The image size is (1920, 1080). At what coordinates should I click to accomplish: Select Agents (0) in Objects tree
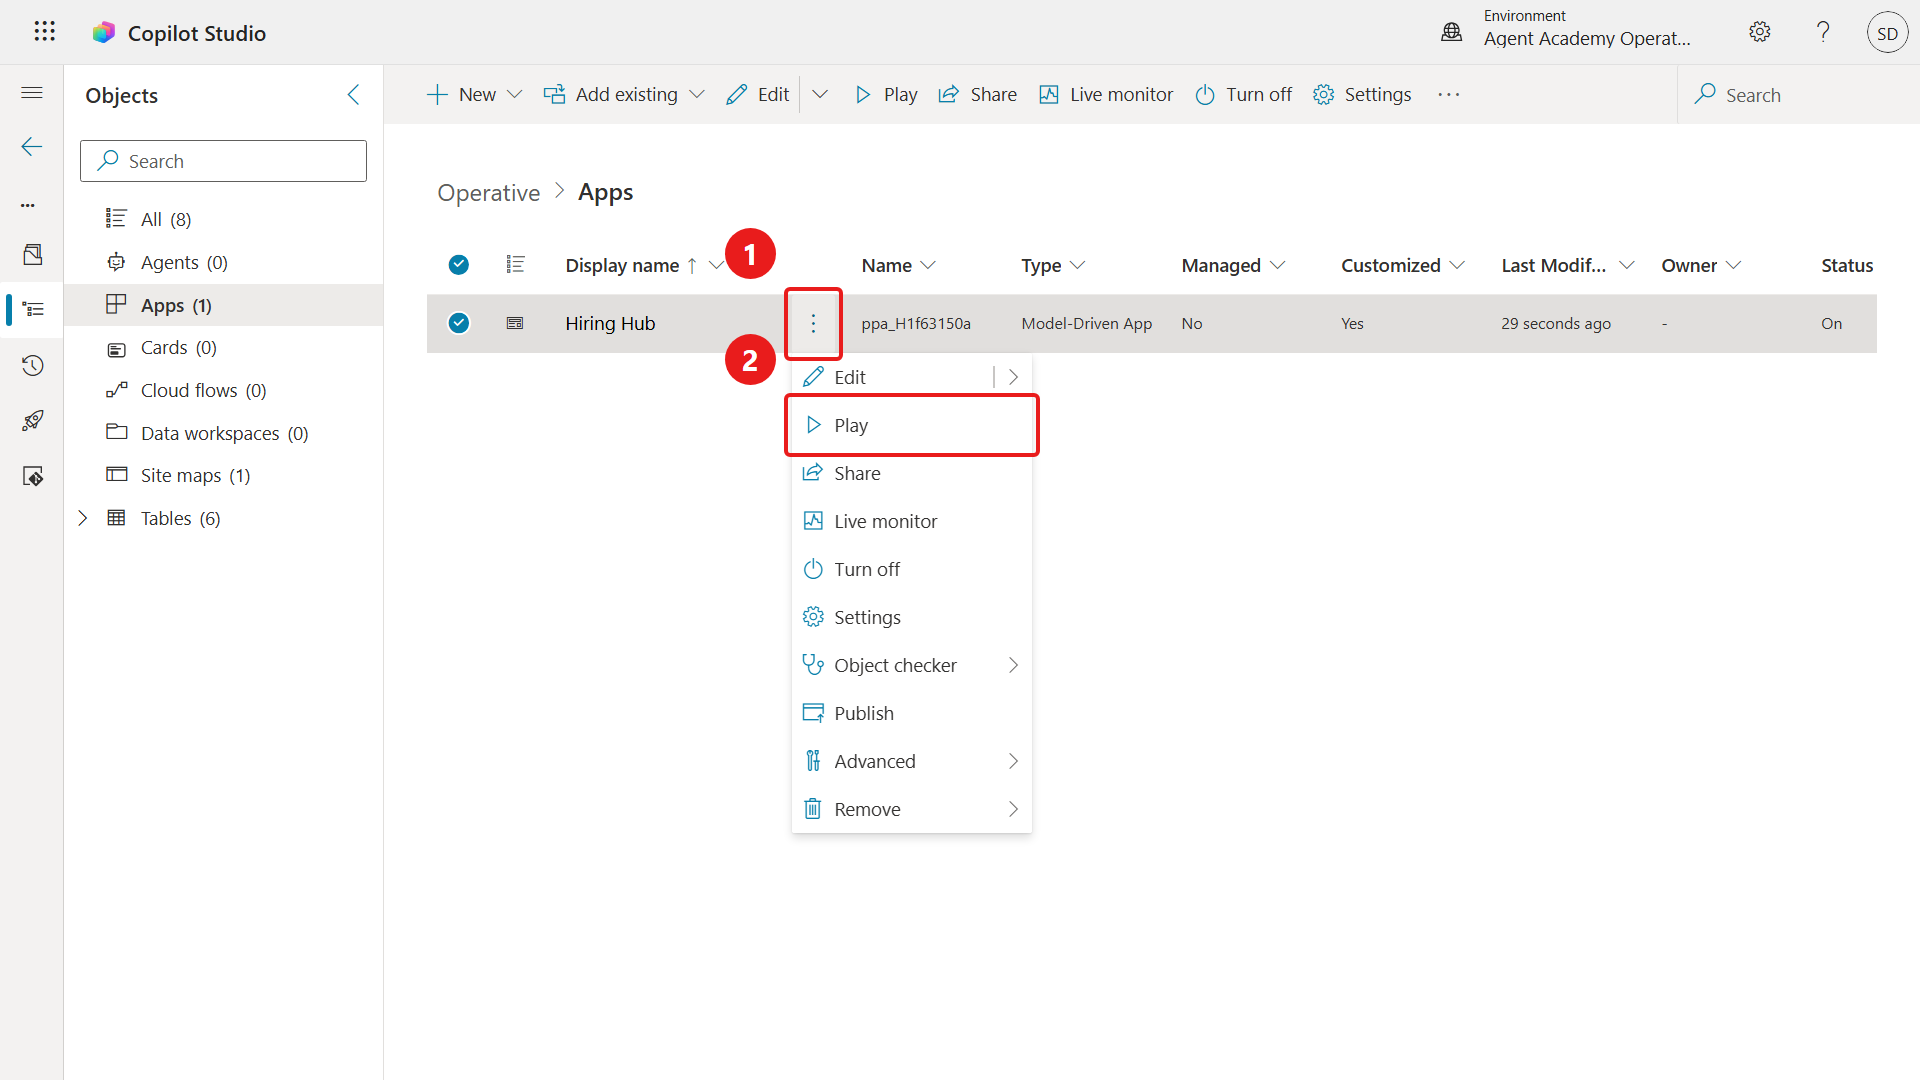click(224, 262)
